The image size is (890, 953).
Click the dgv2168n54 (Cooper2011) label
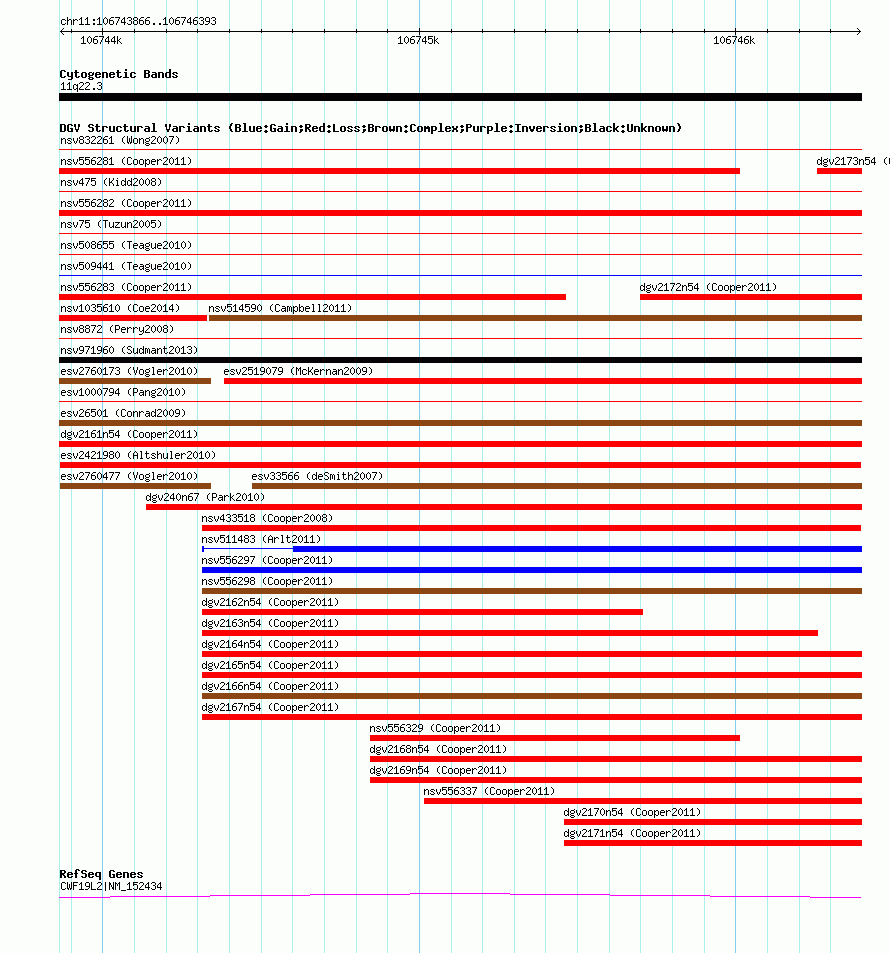pos(438,749)
